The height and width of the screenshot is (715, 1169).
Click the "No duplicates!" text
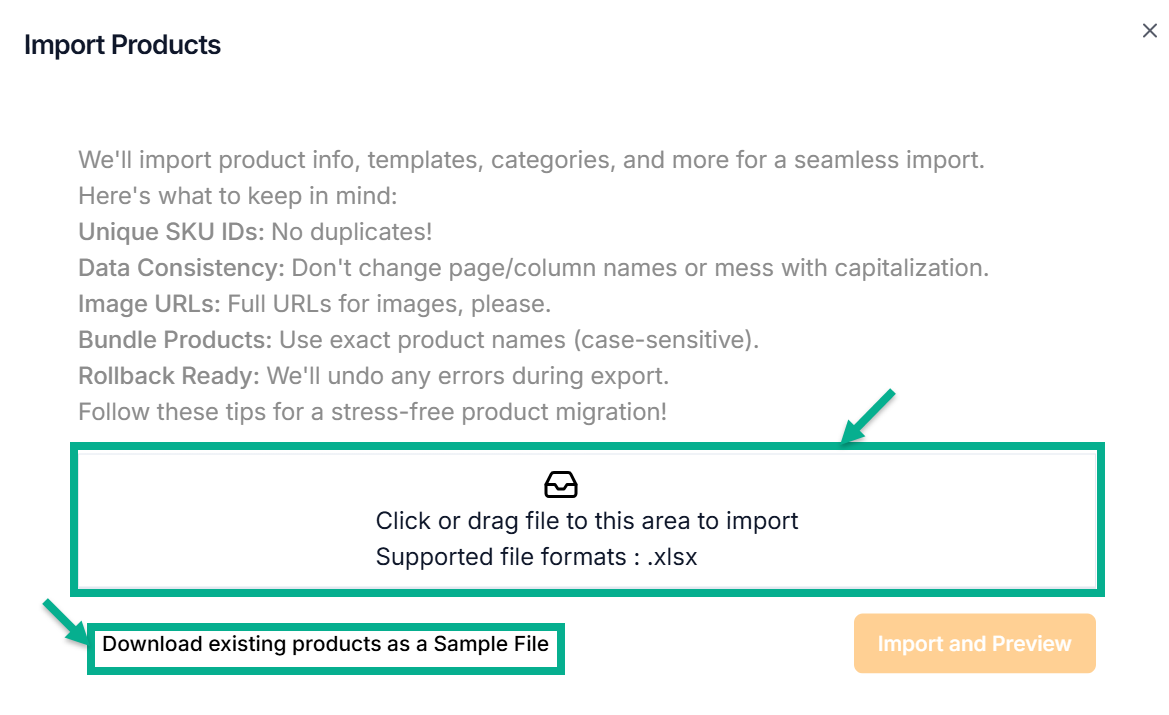pyautogui.click(x=351, y=232)
